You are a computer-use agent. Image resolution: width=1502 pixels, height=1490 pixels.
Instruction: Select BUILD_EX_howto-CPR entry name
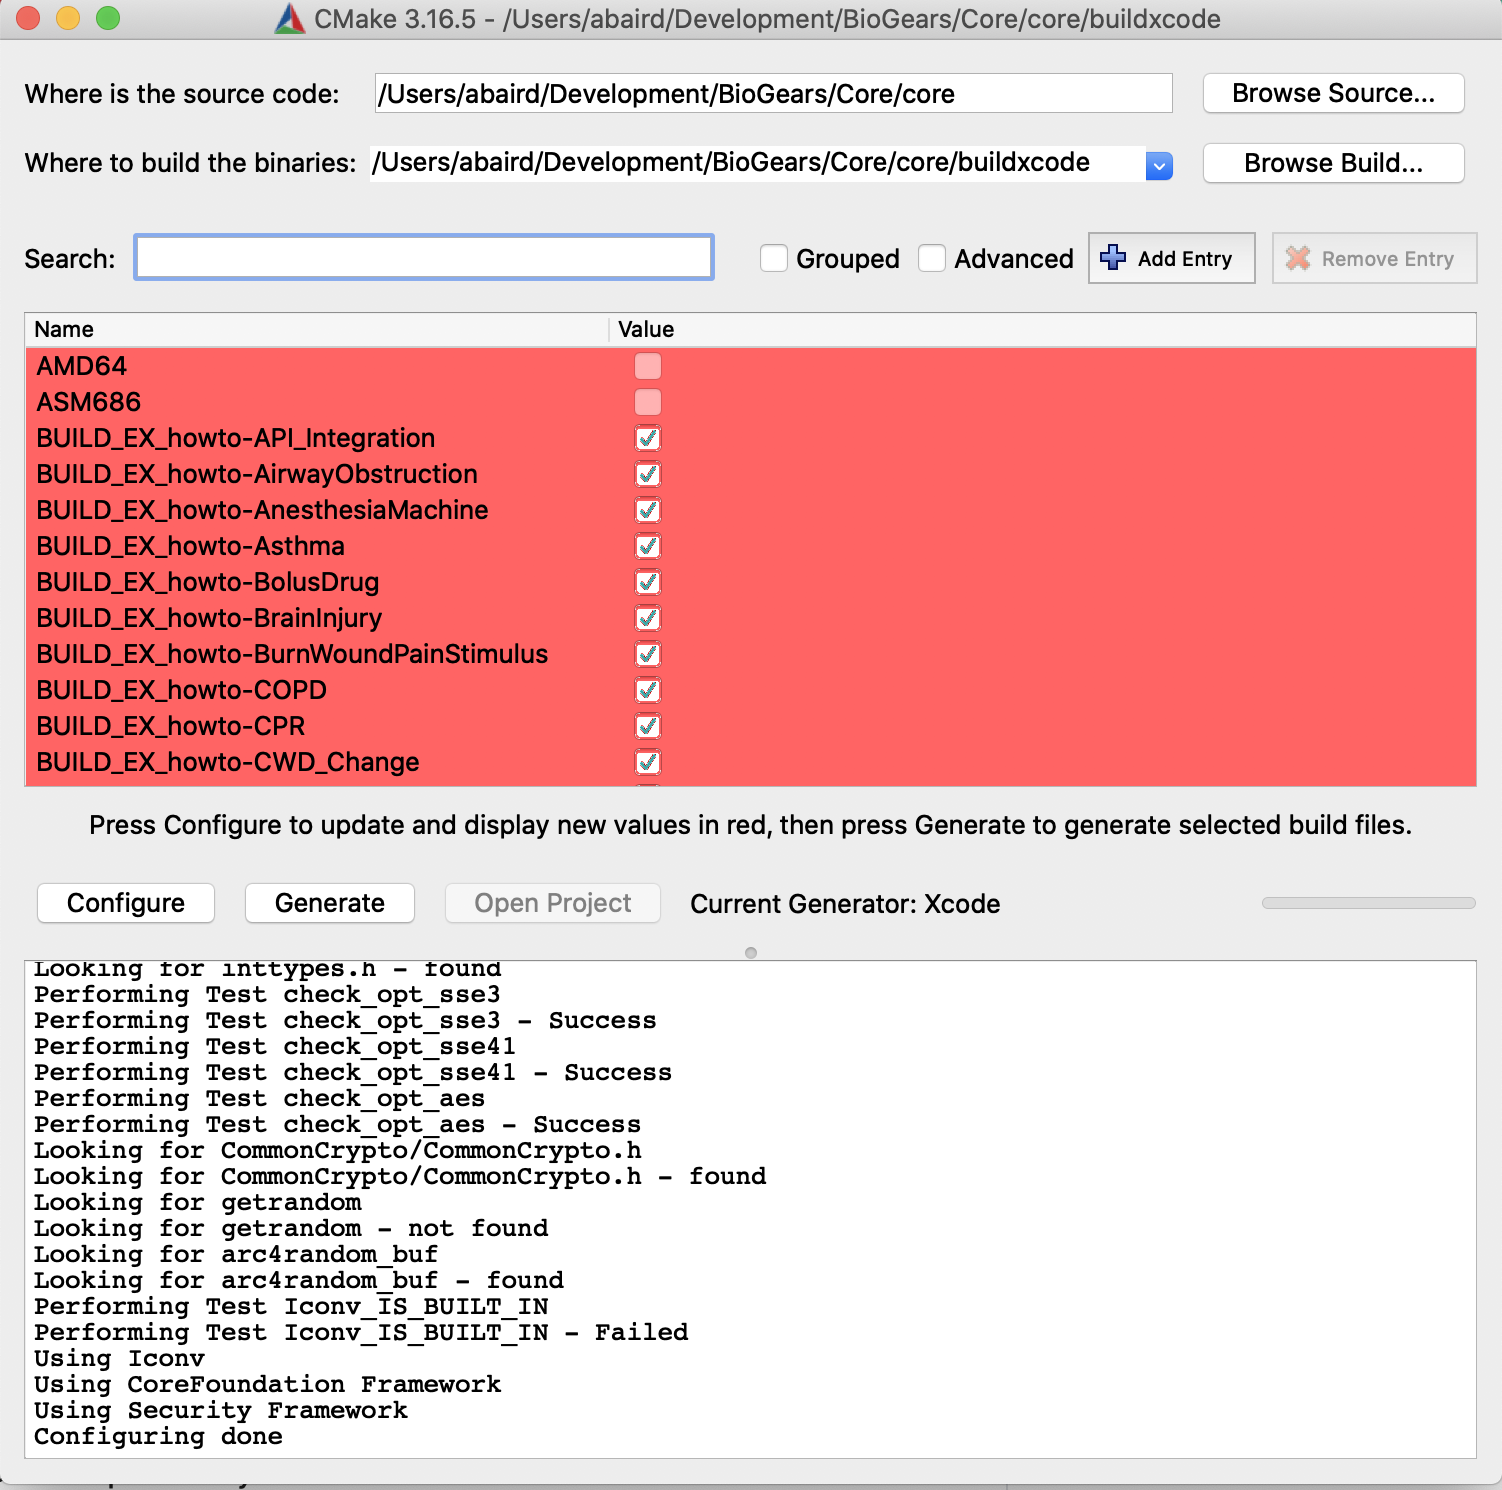(x=171, y=726)
